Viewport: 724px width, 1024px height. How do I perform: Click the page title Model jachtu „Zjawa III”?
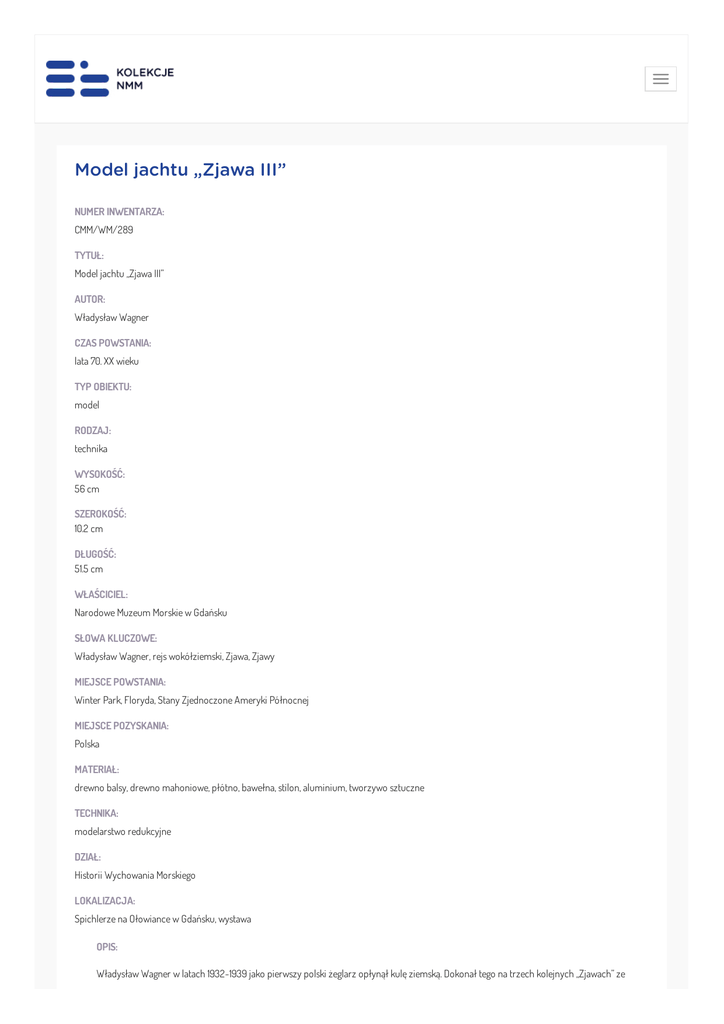180,170
